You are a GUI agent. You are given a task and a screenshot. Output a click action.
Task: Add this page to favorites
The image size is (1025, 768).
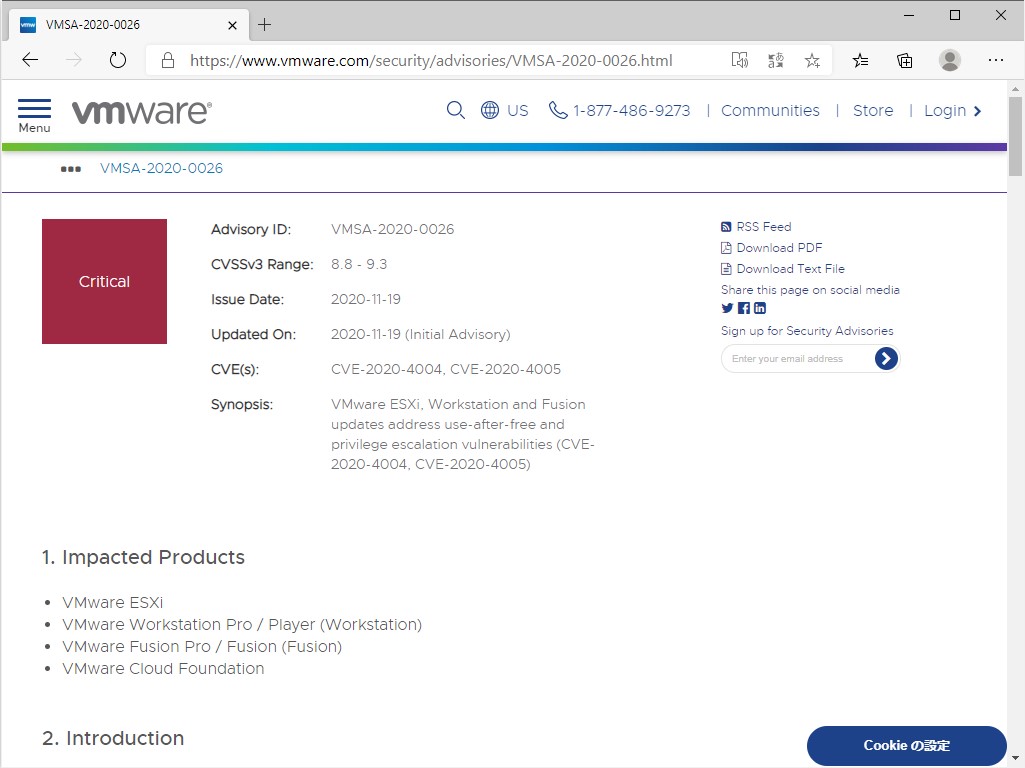click(x=812, y=61)
